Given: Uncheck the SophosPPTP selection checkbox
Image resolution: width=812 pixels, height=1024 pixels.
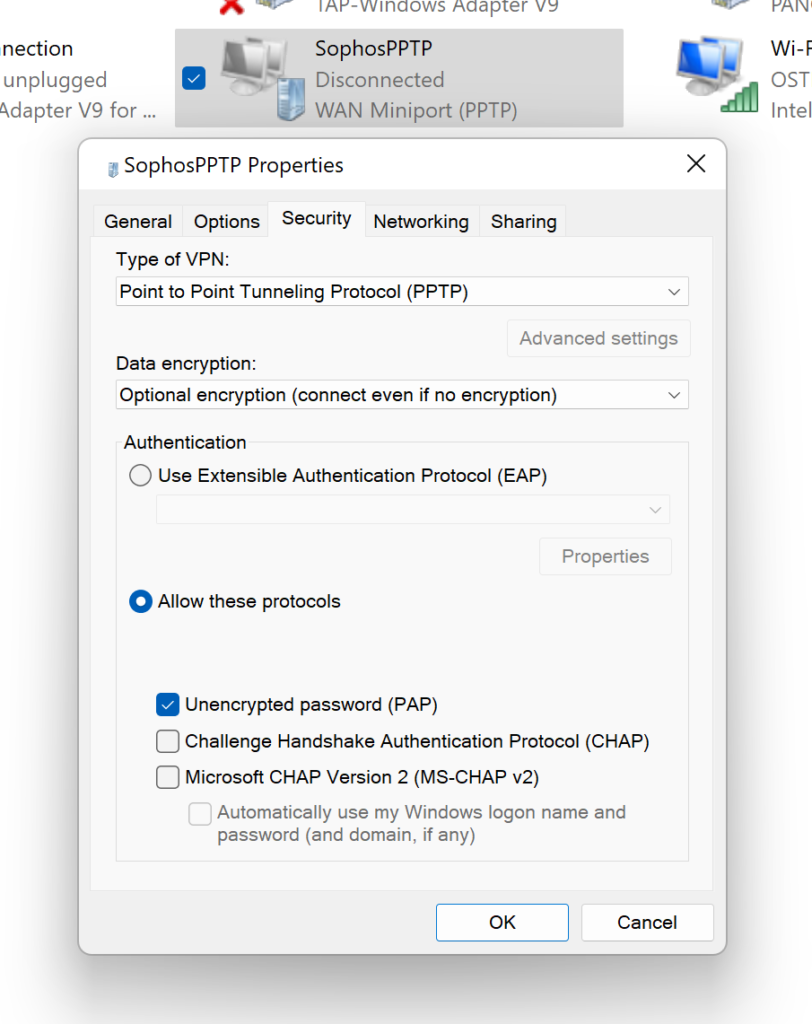Looking at the screenshot, I should coord(193,78).
